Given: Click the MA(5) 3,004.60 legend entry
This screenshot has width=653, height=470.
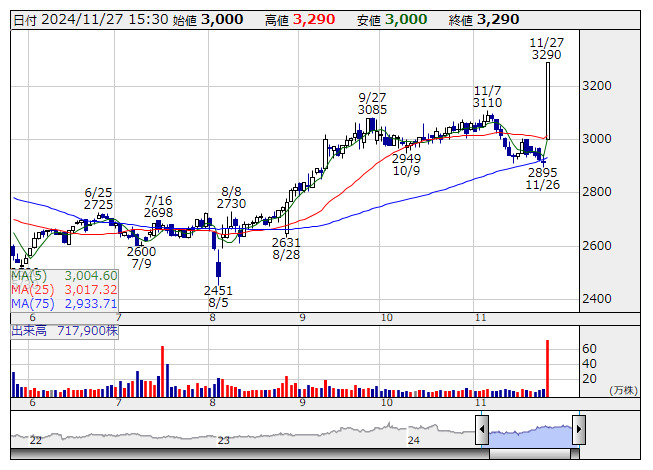Looking at the screenshot, I should point(64,276).
